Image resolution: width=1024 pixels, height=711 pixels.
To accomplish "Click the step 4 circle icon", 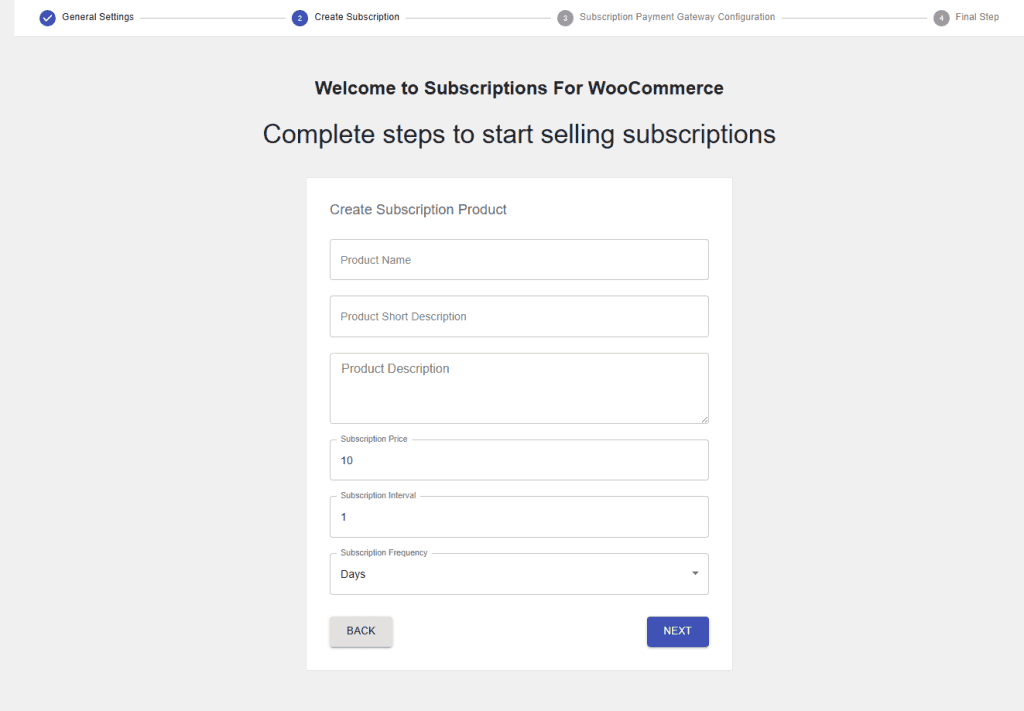I will [x=941, y=17].
